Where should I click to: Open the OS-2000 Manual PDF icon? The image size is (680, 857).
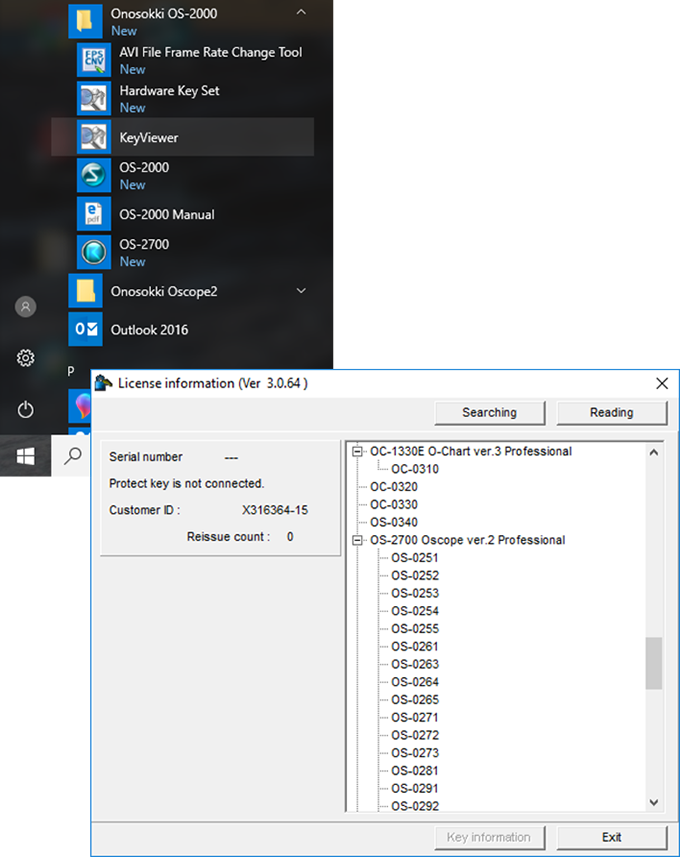[94, 214]
